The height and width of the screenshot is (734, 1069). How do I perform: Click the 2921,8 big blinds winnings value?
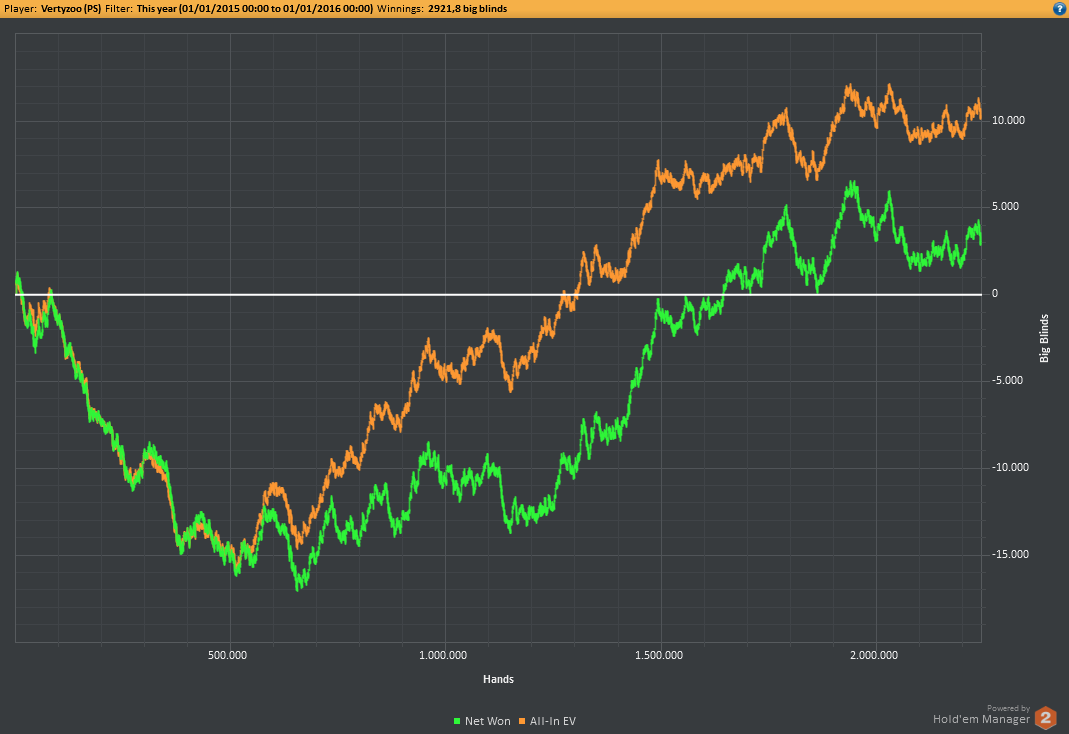(468, 9)
